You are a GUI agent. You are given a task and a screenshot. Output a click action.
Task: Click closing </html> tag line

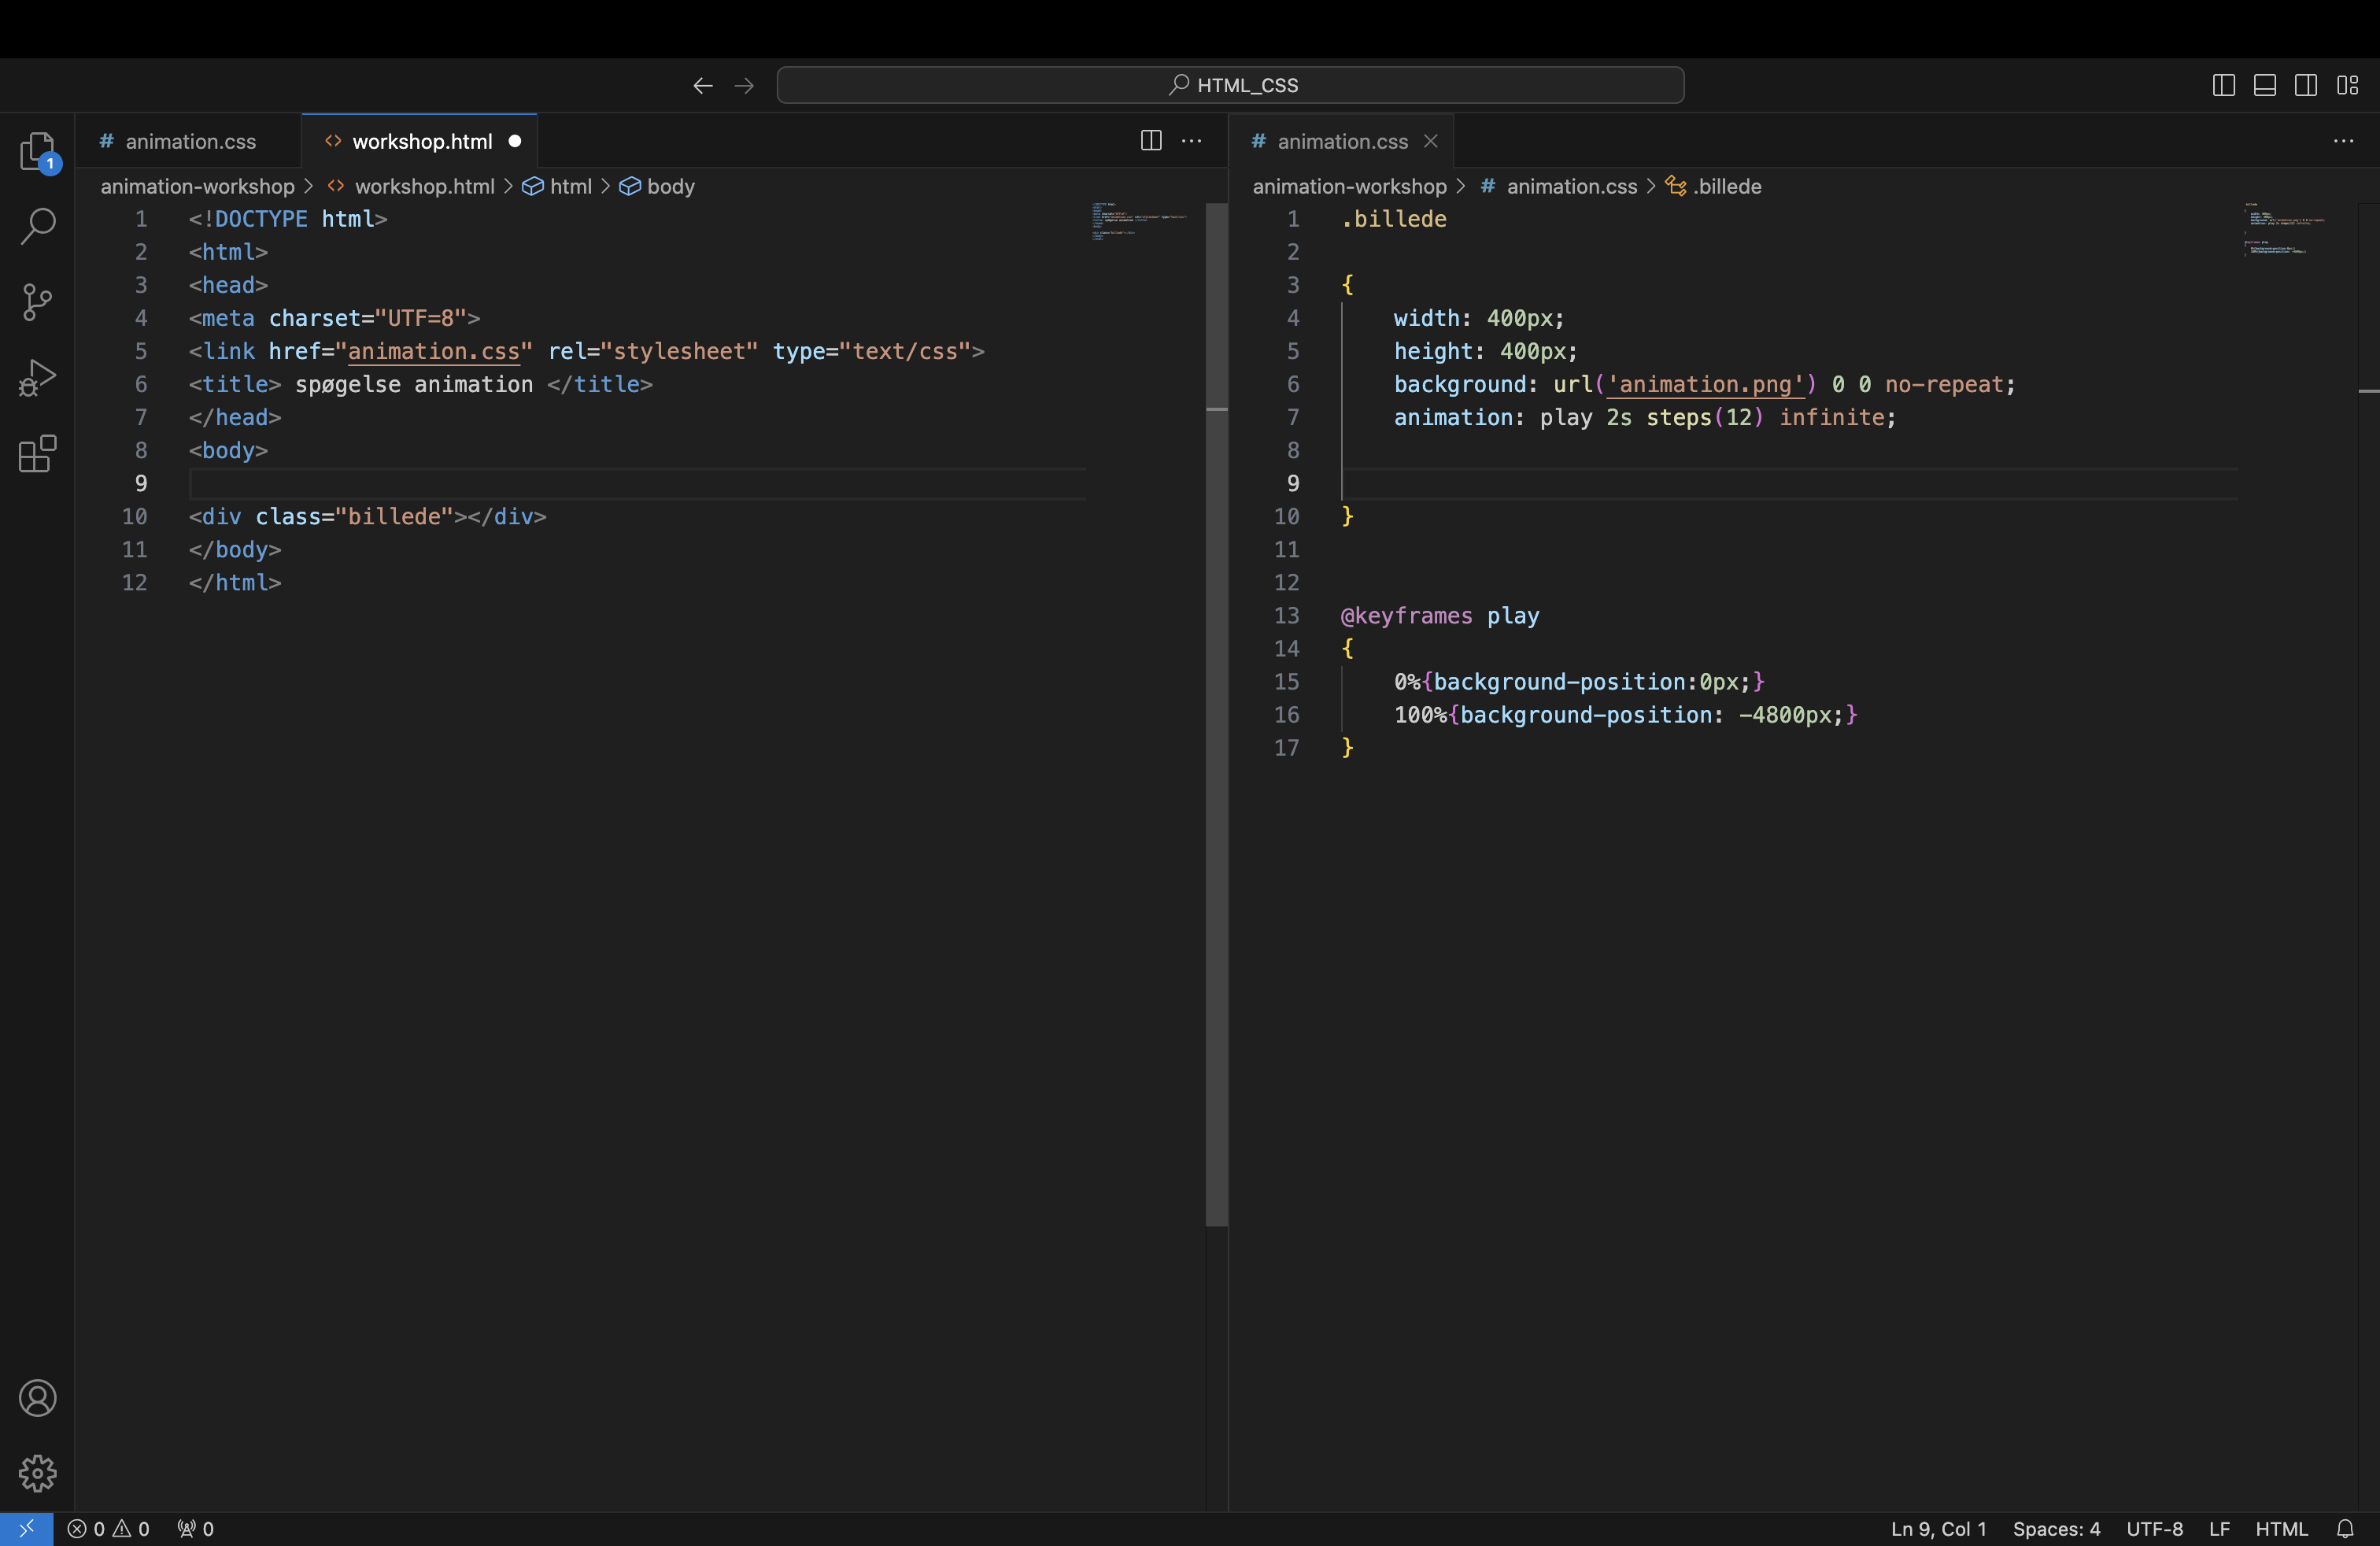[x=235, y=582]
